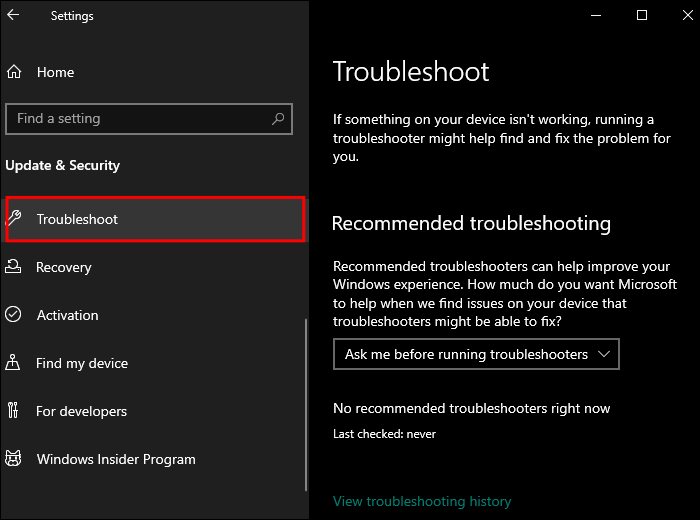Click the search magnifier icon
Screen dimensions: 700x520
pos(278,118)
